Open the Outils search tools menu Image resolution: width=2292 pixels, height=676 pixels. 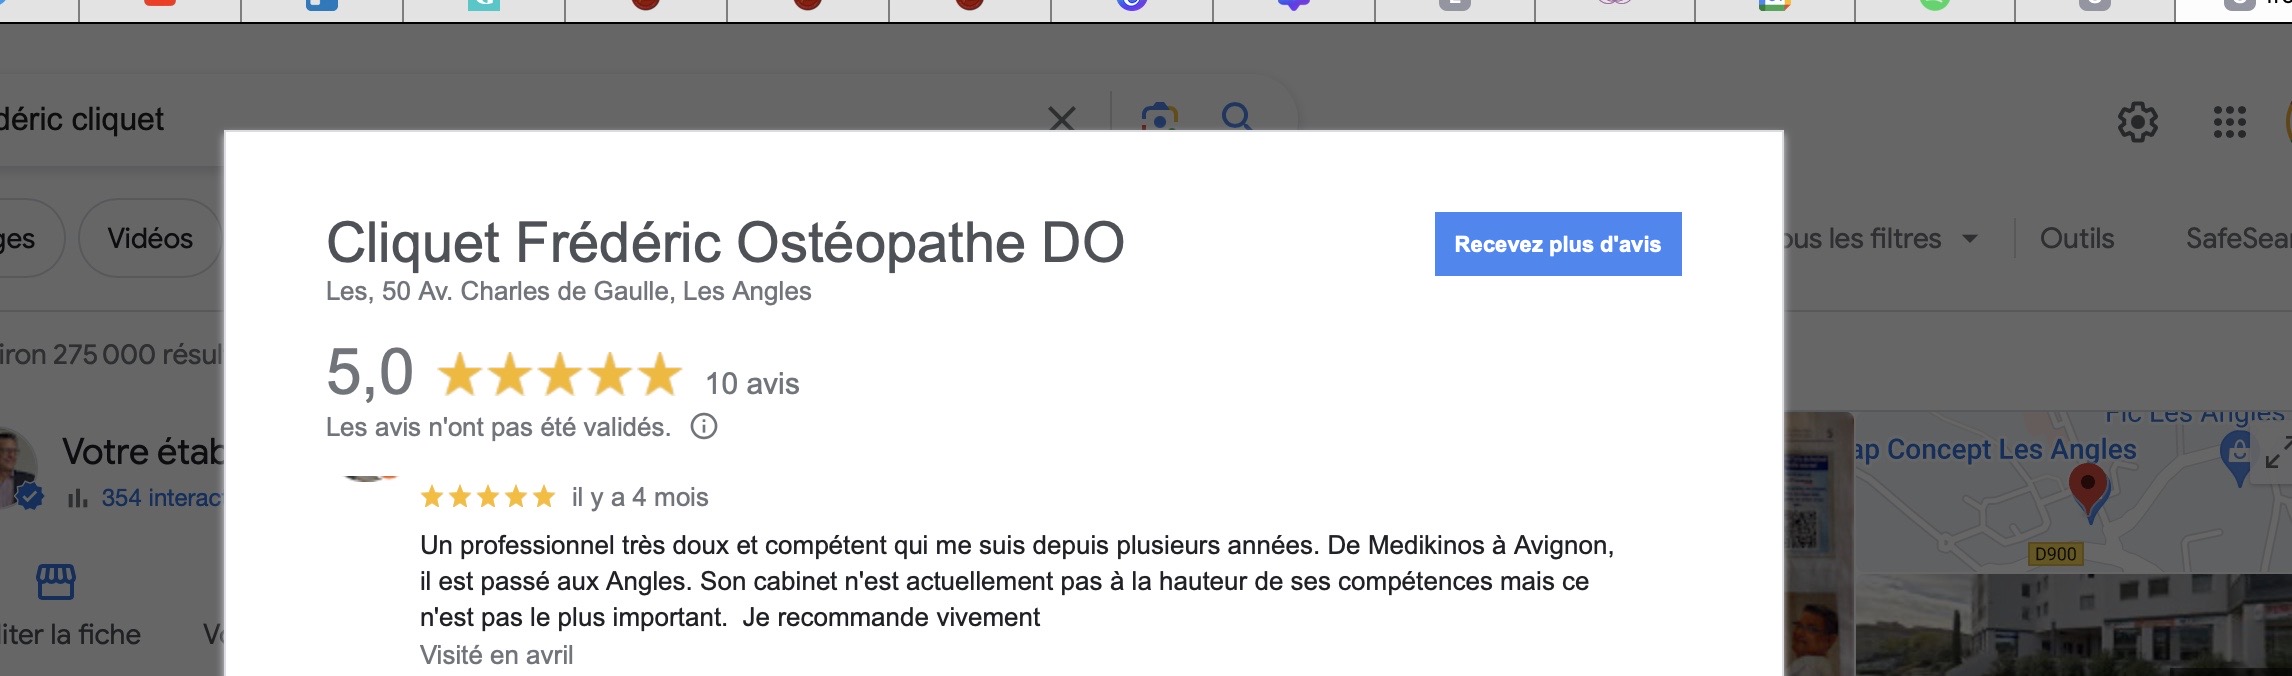2077,239
